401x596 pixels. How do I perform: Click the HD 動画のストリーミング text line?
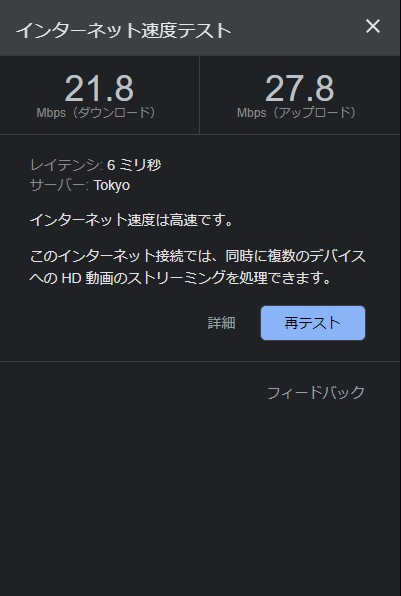181,278
